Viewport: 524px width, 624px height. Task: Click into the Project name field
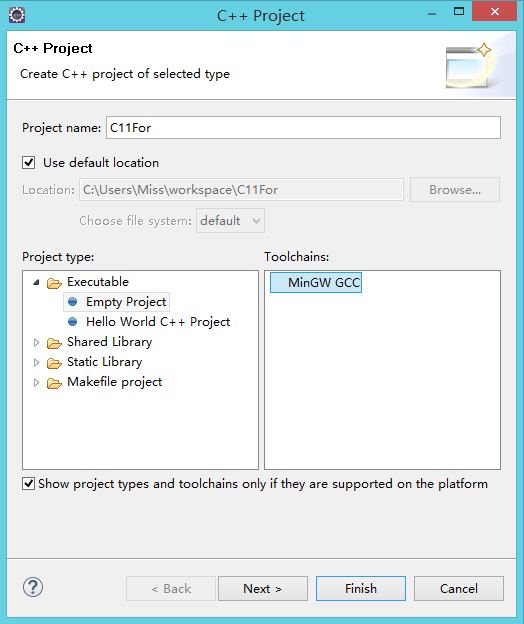pos(303,128)
